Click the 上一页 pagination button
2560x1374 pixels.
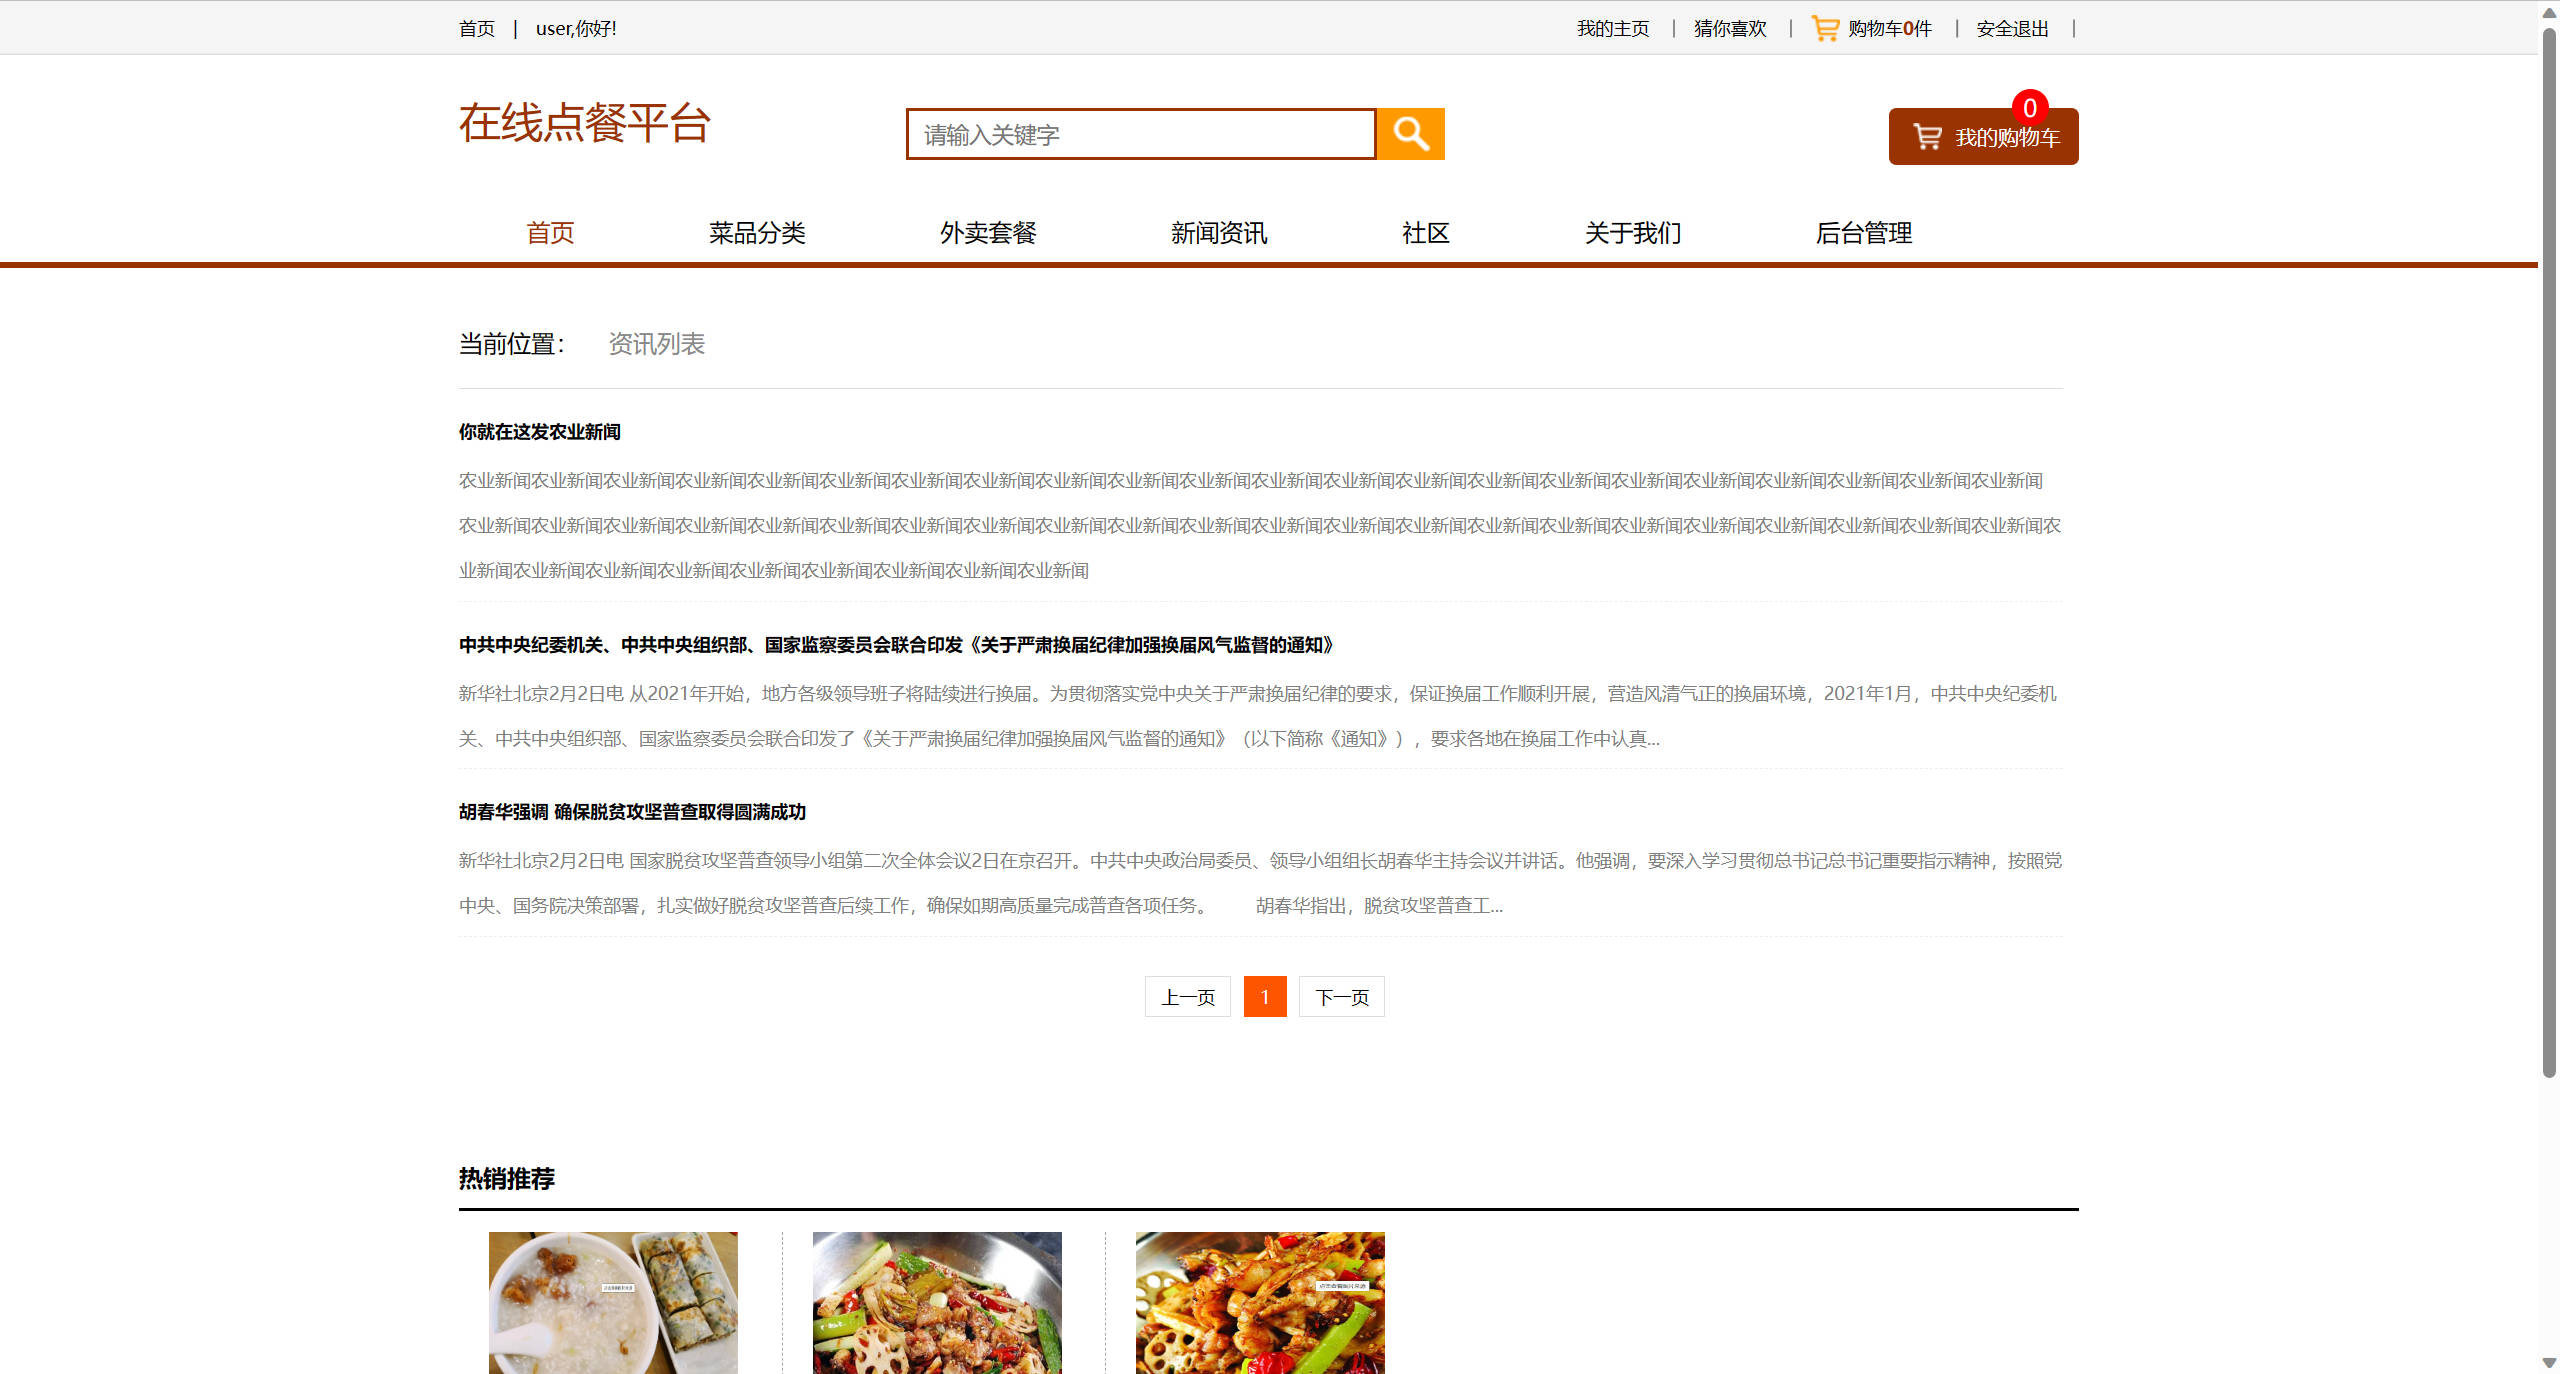pyautogui.click(x=1187, y=996)
